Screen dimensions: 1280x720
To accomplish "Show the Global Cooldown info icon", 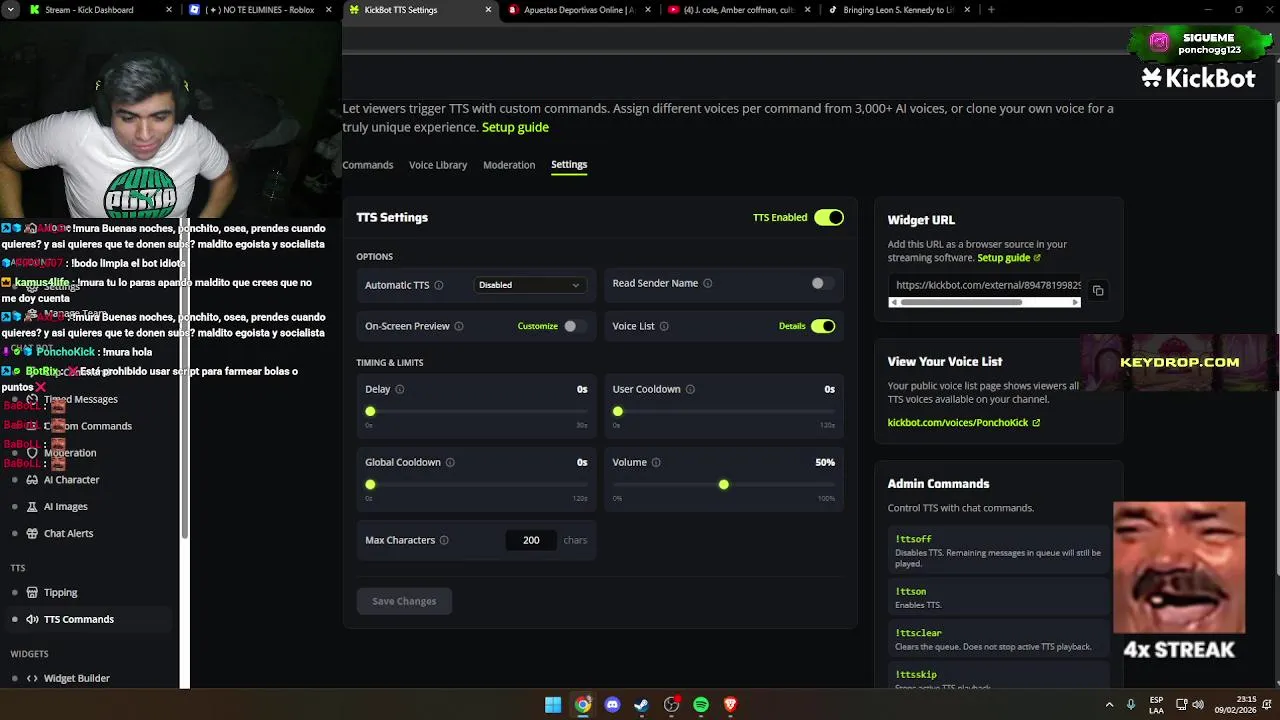I will click(450, 463).
